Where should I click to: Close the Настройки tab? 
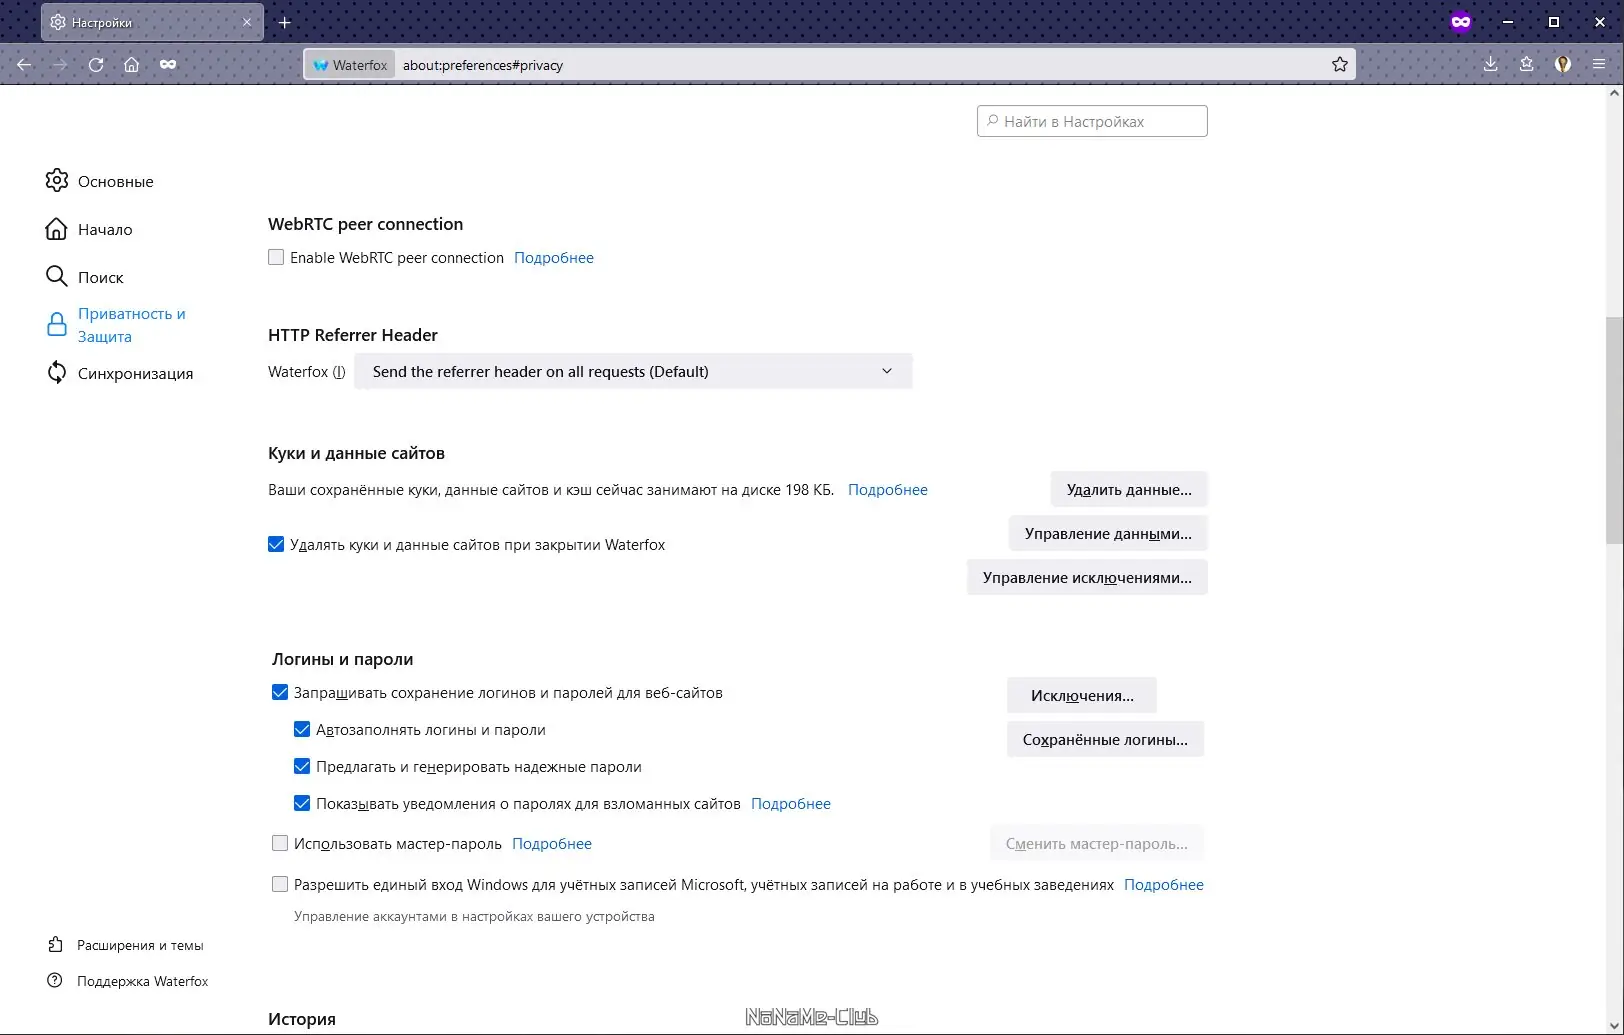coord(247,22)
